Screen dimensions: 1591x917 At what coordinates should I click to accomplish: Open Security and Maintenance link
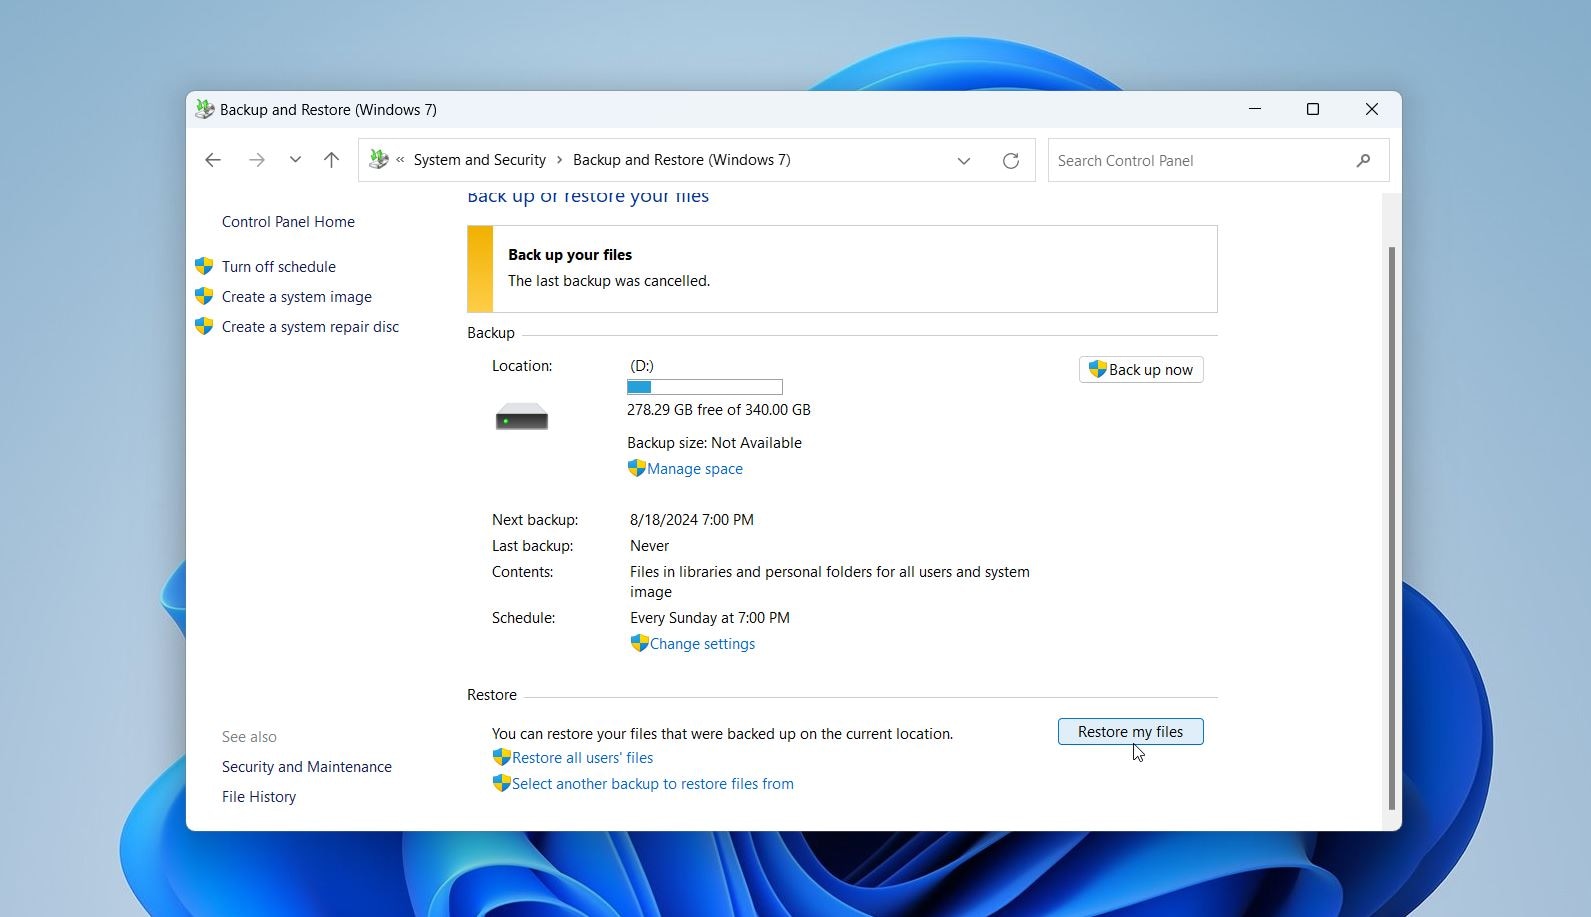pos(307,767)
